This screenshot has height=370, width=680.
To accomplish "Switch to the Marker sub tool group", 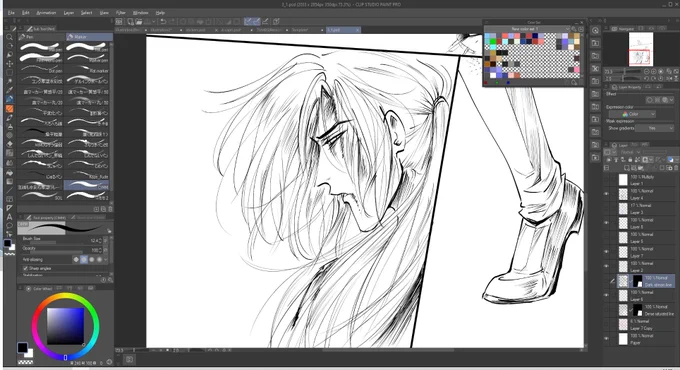I will click(89, 37).
